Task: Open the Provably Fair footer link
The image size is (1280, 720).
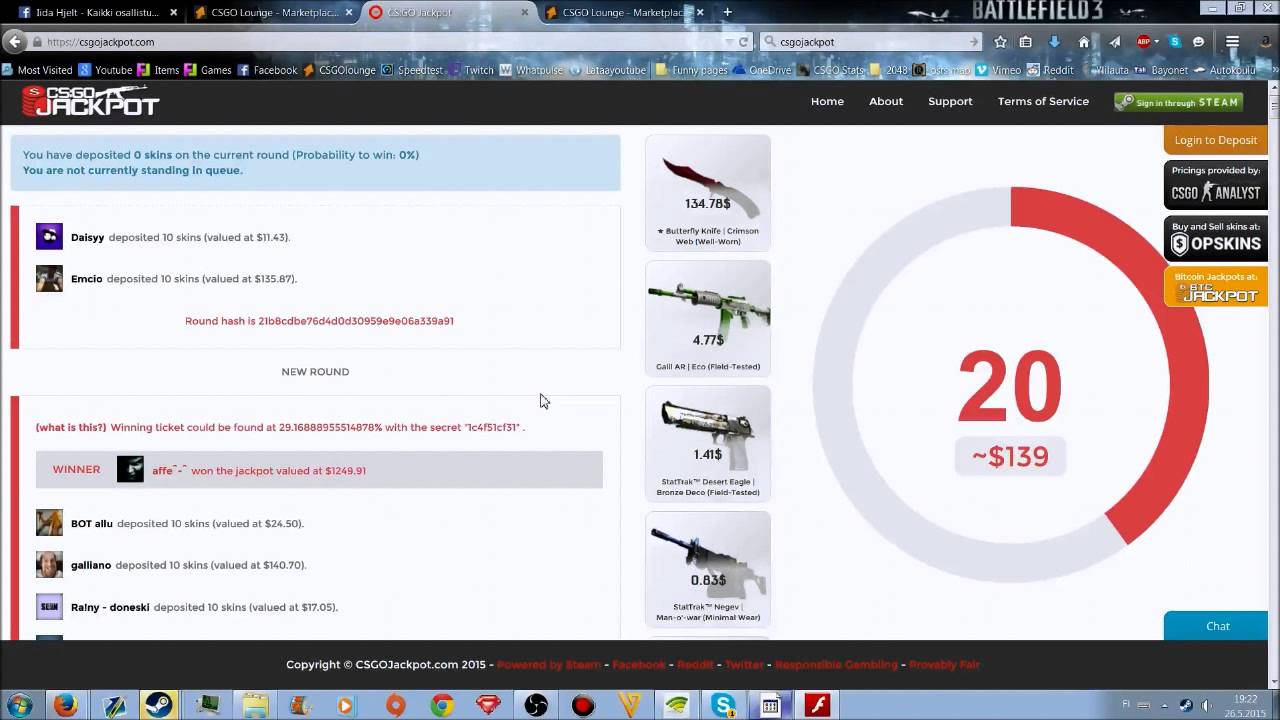Action: [x=944, y=664]
